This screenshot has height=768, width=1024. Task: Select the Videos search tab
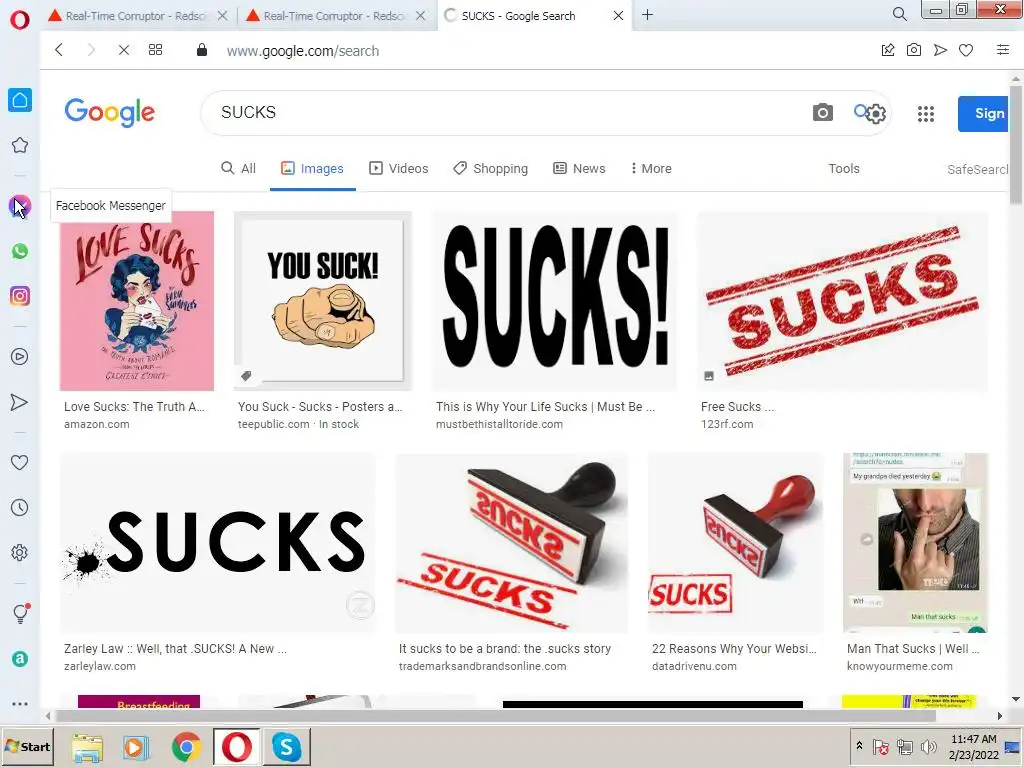tap(398, 168)
